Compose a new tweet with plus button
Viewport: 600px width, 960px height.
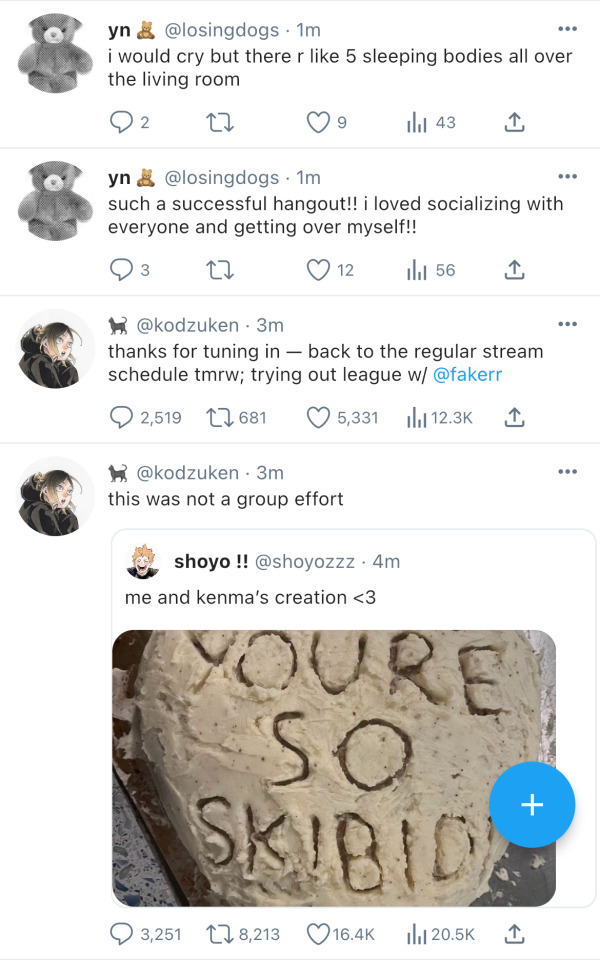point(532,805)
